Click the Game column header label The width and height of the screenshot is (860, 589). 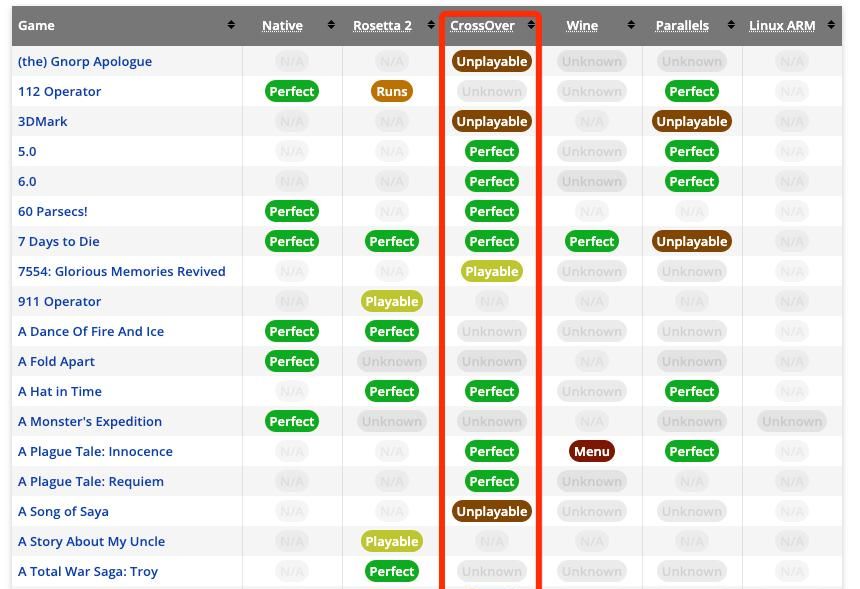point(36,25)
